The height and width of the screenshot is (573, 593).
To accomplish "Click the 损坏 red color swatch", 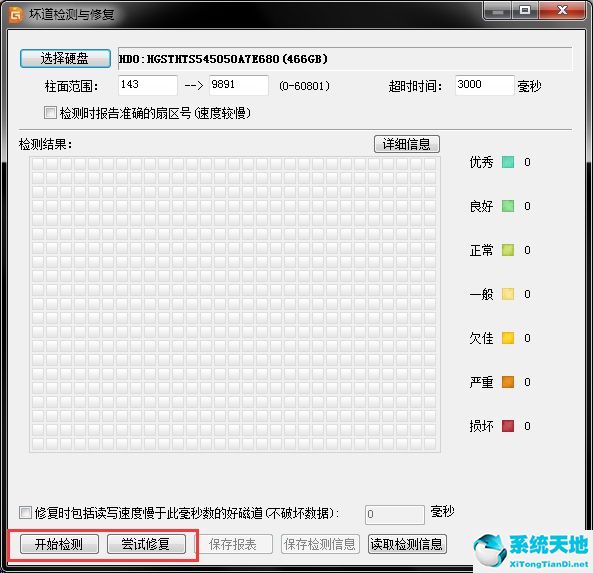I will click(x=508, y=426).
